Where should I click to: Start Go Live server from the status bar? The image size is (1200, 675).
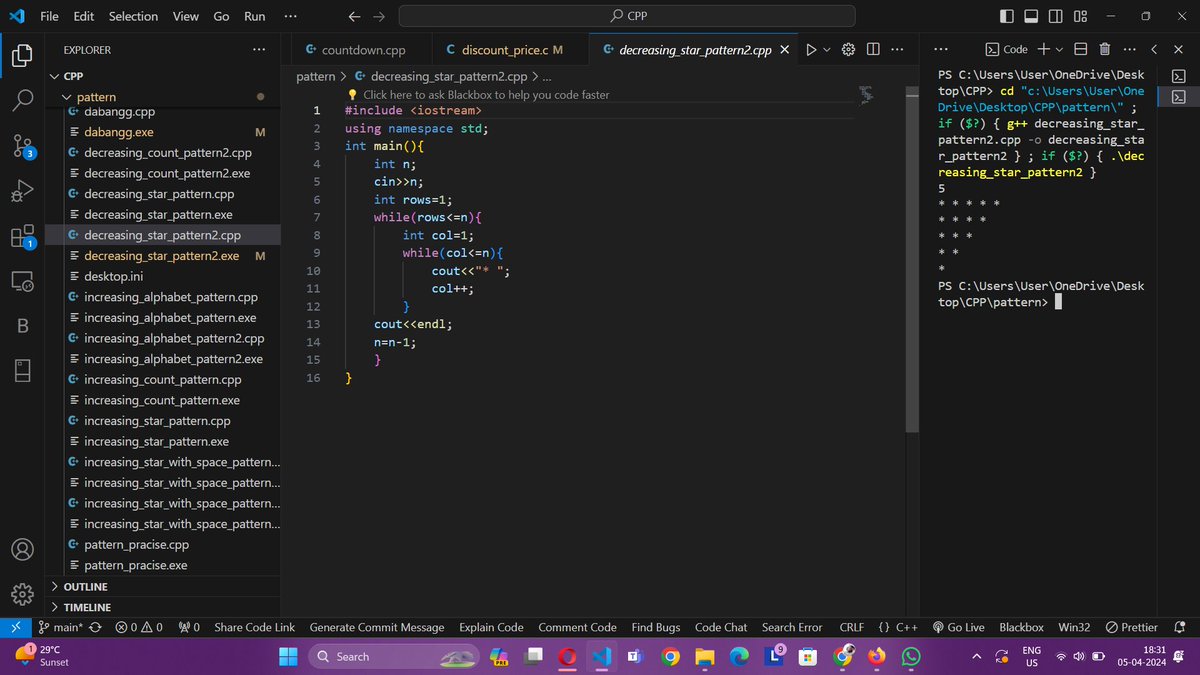958,627
